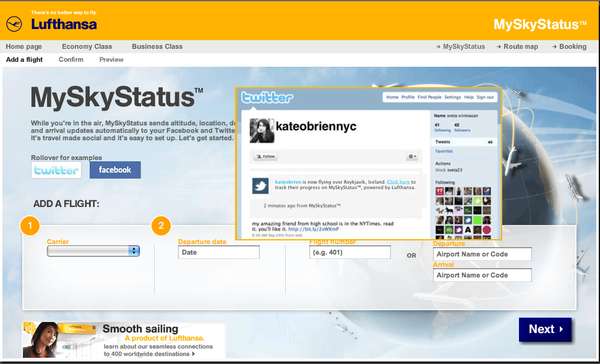Screen dimensions: 600x364
Task: Click the Next button
Action: click(545, 330)
